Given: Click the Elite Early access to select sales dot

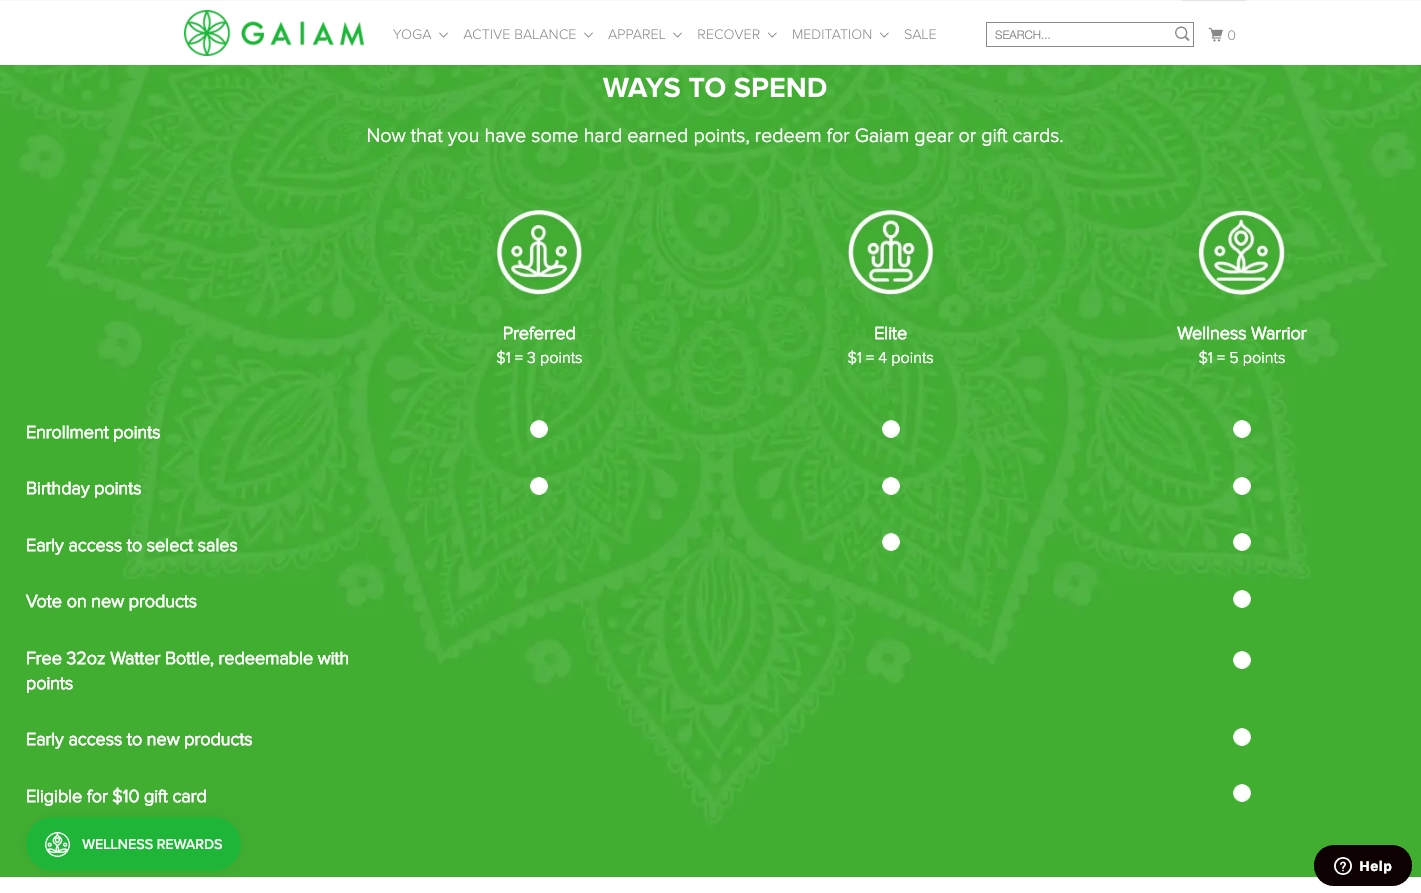Looking at the screenshot, I should coord(891,542).
